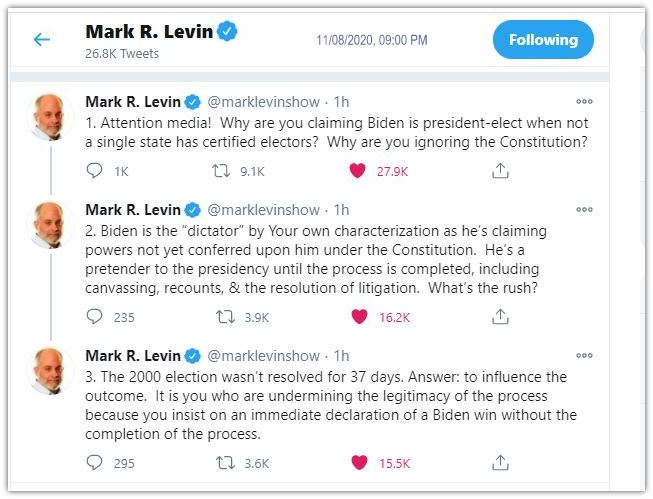
Task: Reply to the tweet with 235 replies
Action: tap(95, 317)
